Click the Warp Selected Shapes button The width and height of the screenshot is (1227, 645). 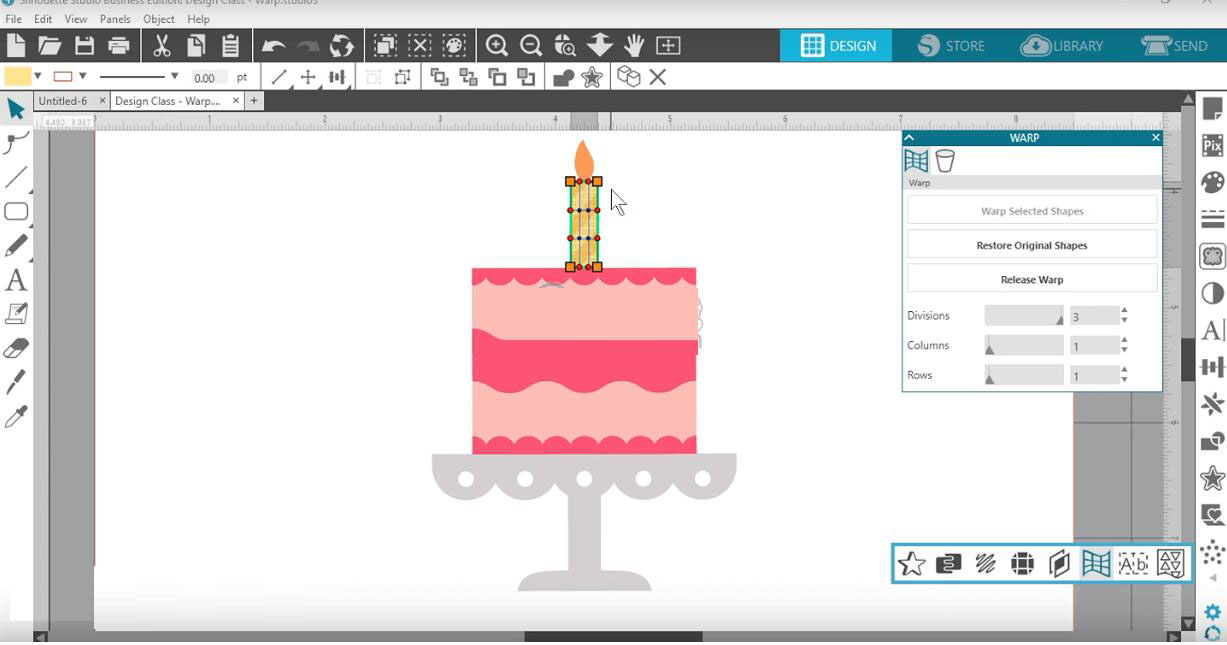(1032, 211)
